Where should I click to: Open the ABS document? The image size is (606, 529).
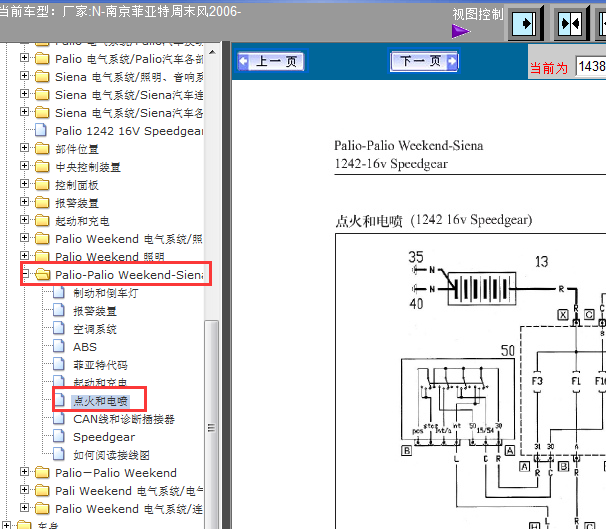pos(85,347)
